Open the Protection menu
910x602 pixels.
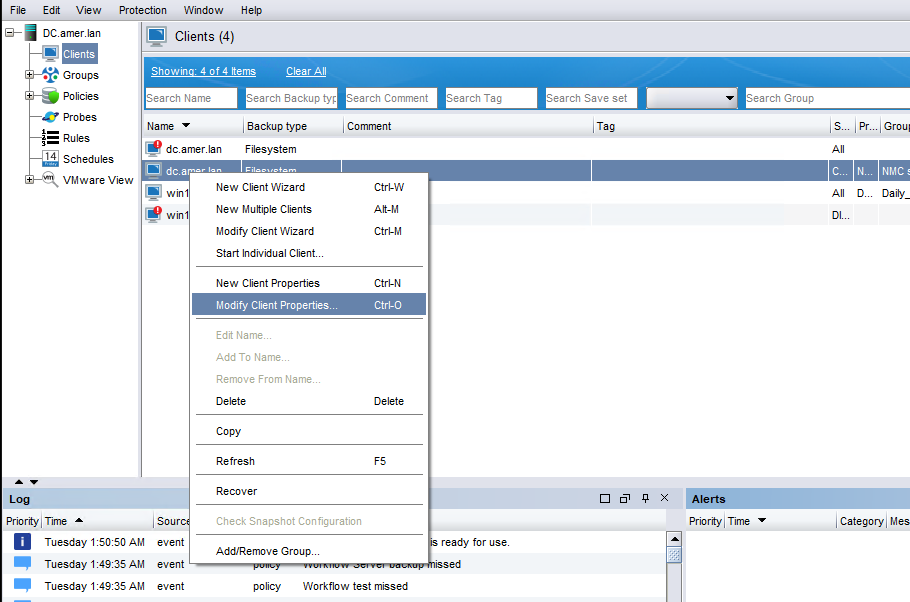(x=142, y=10)
